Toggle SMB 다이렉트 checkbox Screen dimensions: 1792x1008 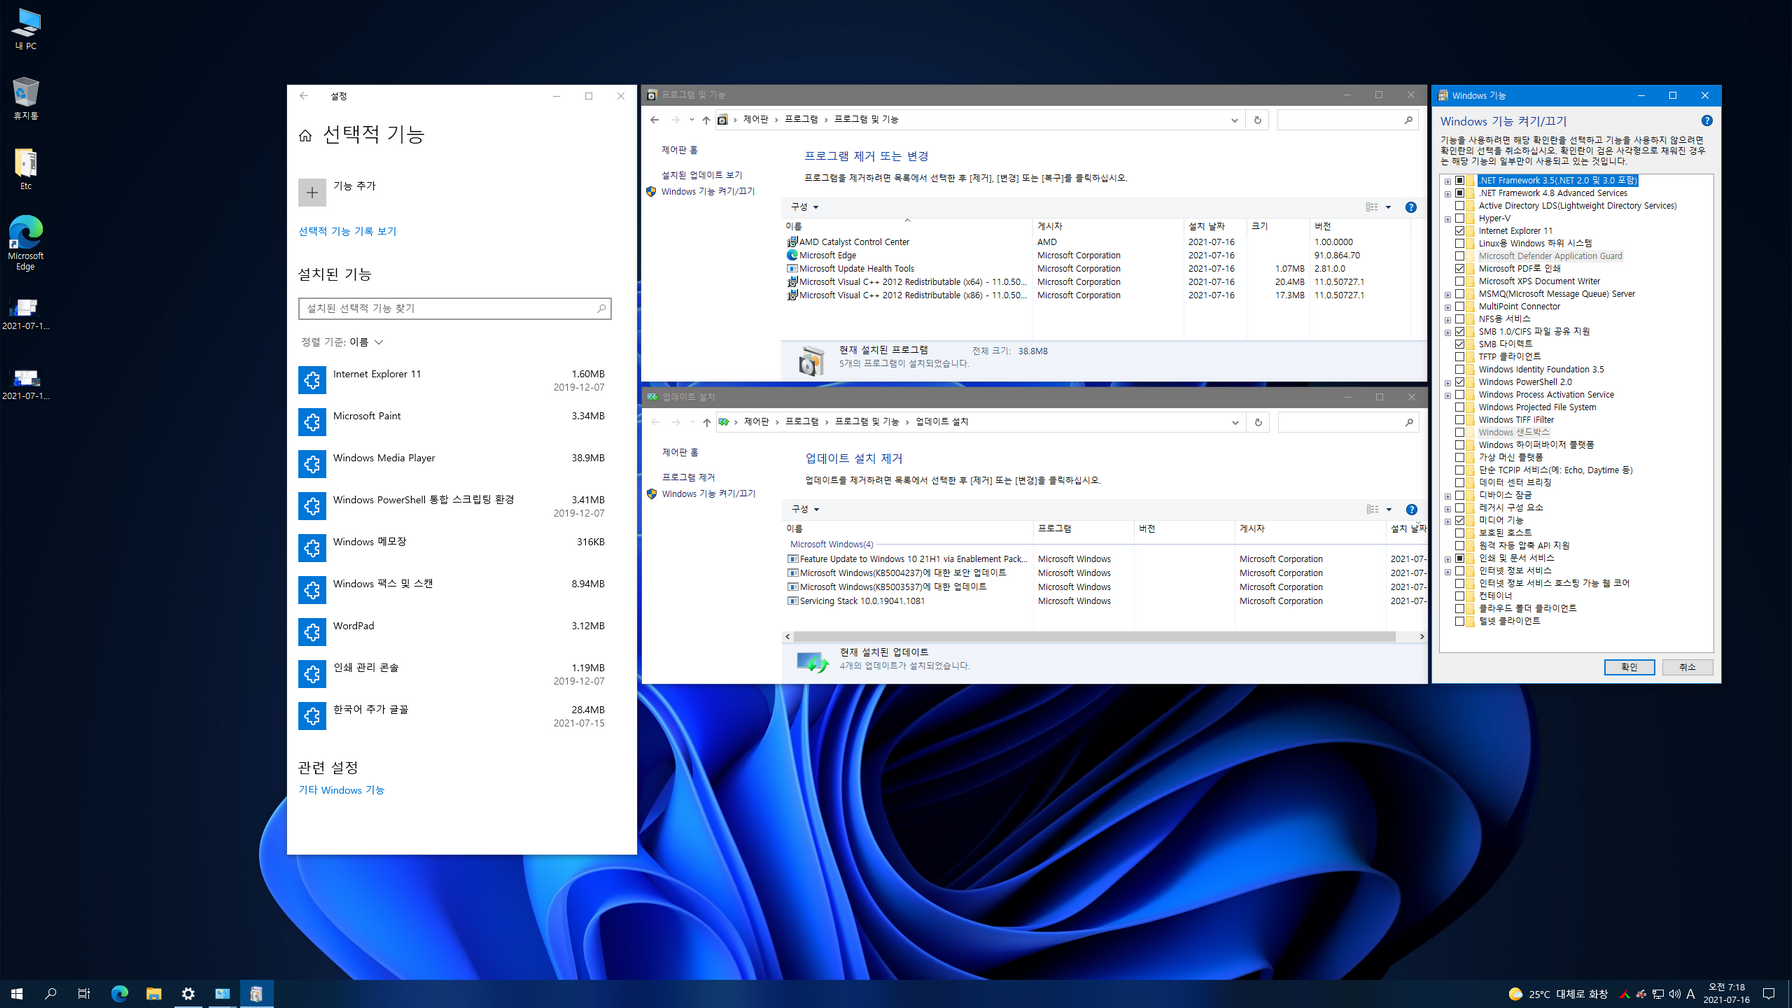coord(1460,344)
